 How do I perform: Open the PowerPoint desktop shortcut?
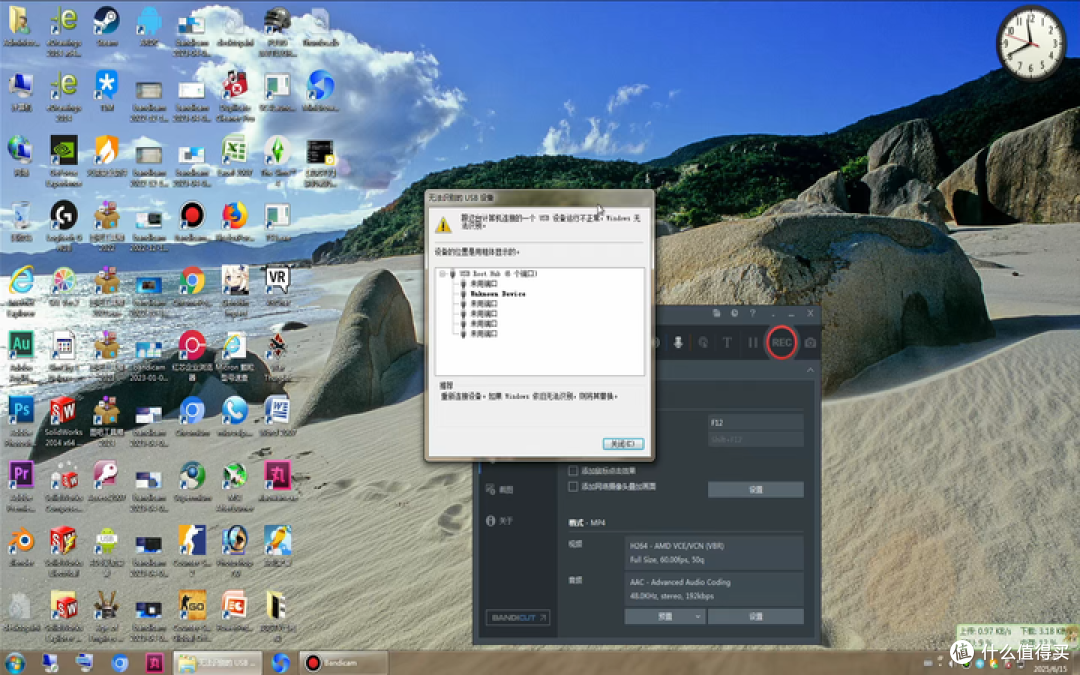[x=234, y=611]
